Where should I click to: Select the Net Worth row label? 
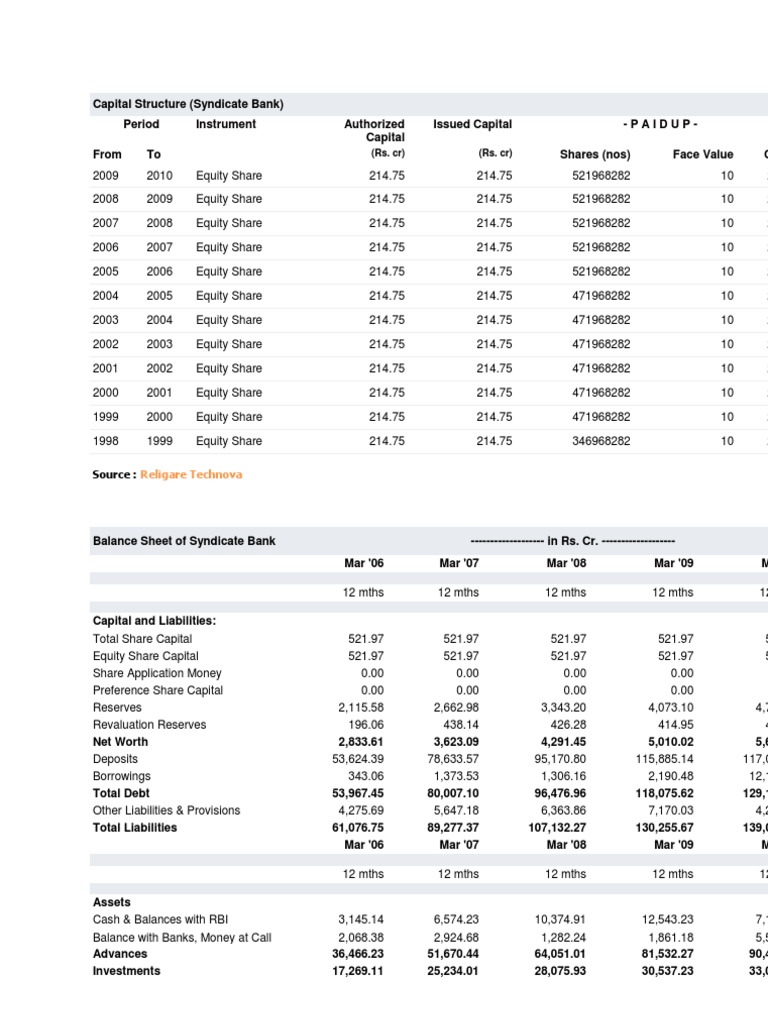(120, 742)
